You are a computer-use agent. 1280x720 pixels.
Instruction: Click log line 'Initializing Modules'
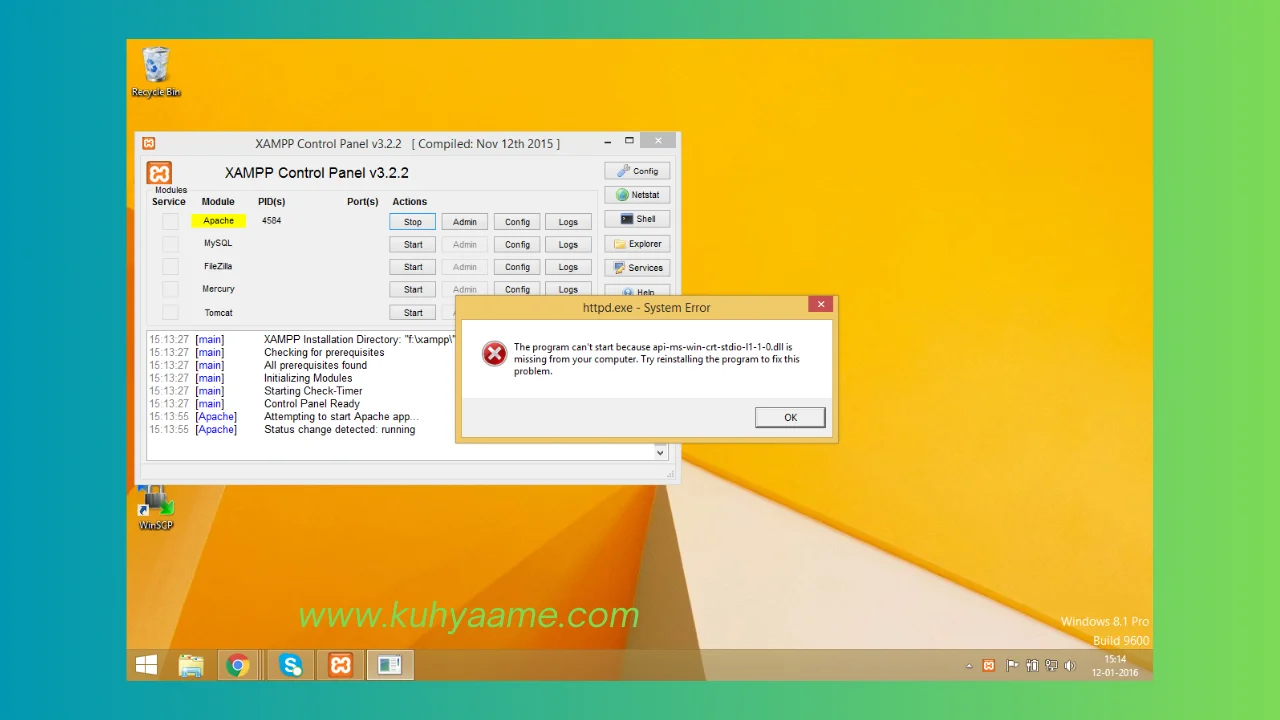pos(308,378)
